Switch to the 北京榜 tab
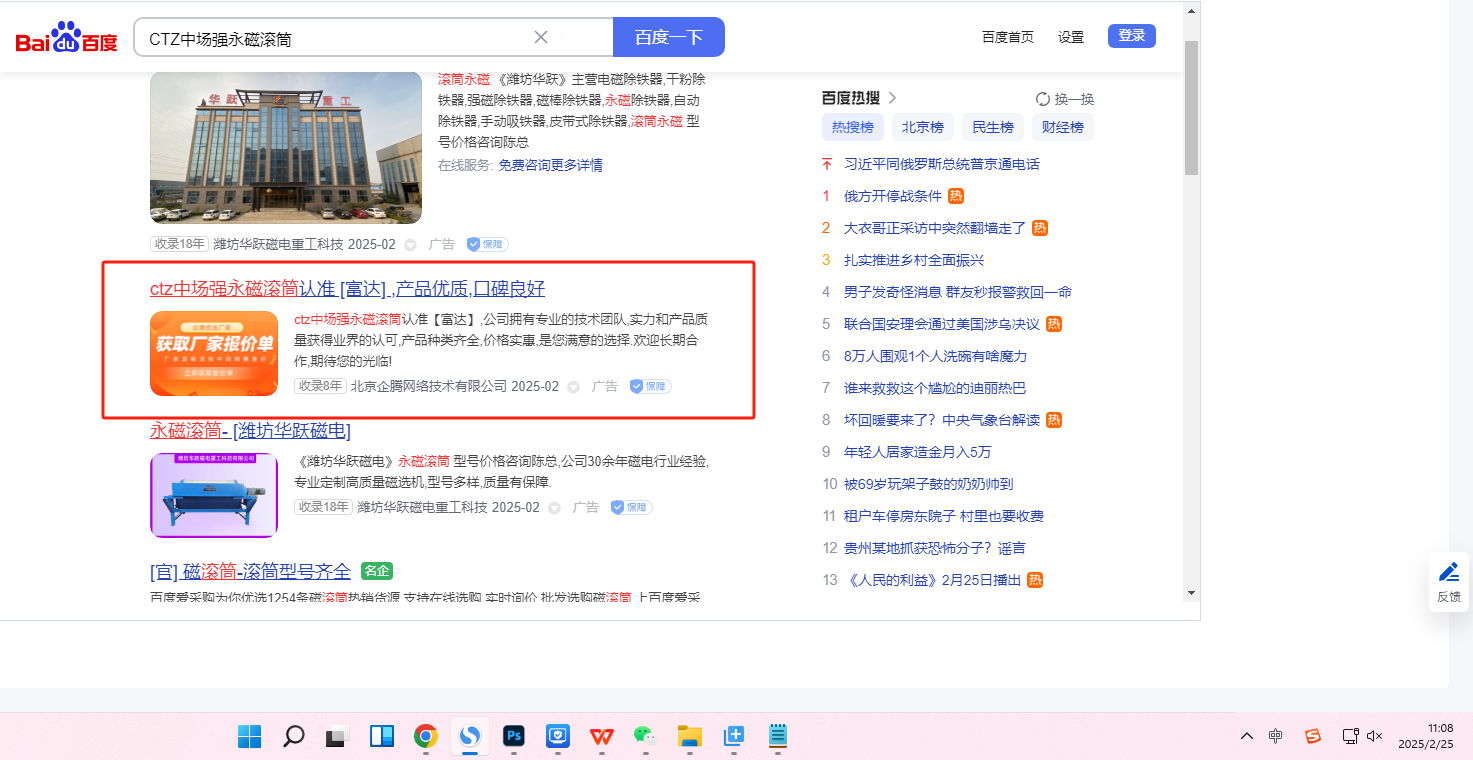This screenshot has width=1473, height=760. [x=922, y=127]
